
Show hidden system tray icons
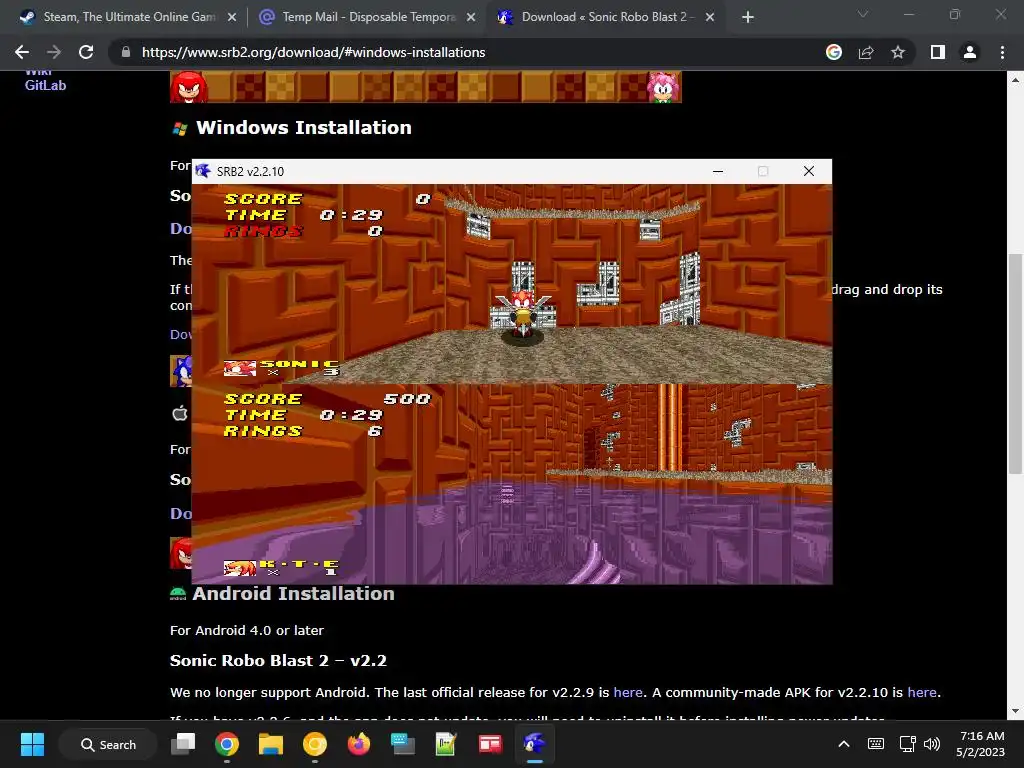pos(844,744)
